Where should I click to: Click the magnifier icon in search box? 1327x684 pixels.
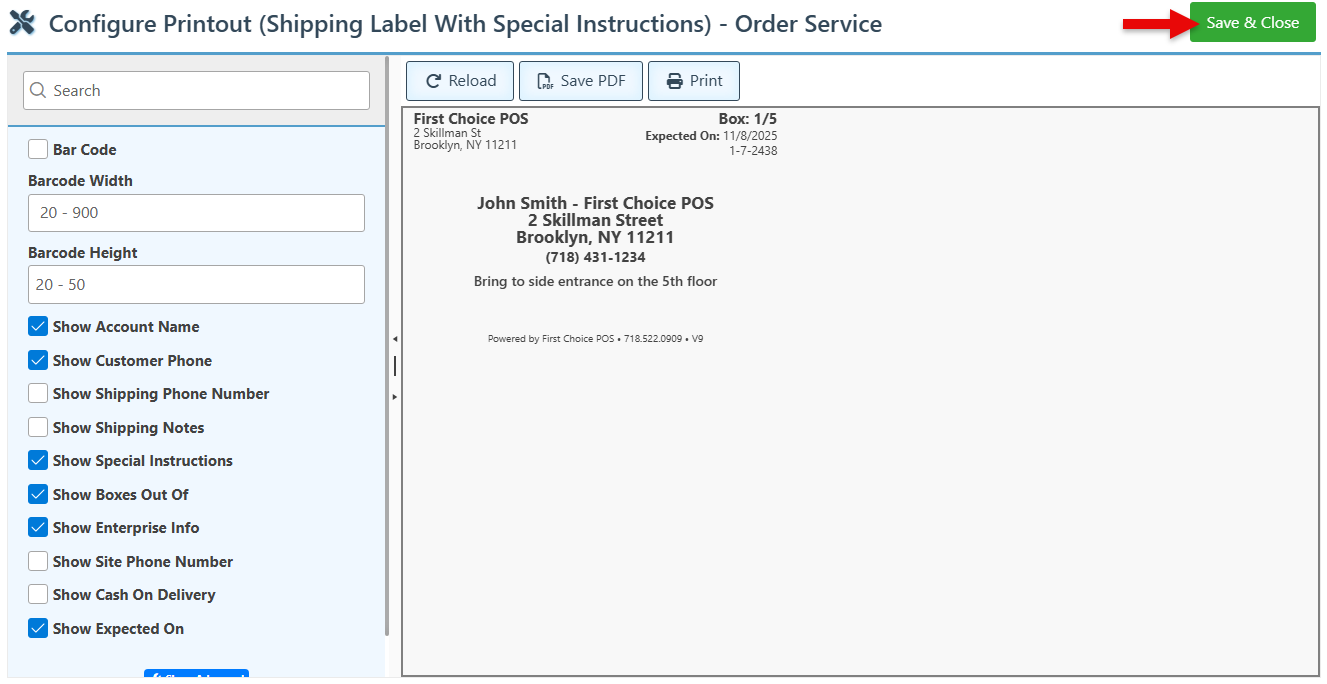[38, 91]
